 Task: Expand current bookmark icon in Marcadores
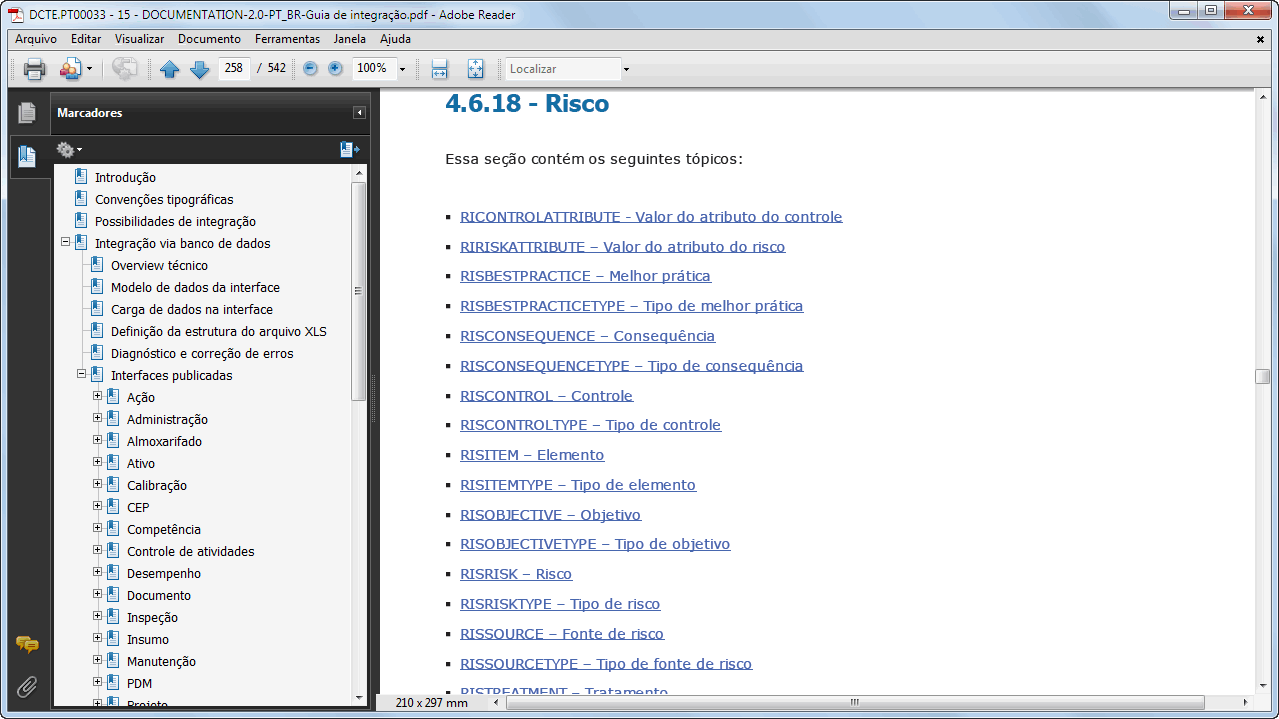click(x=349, y=150)
